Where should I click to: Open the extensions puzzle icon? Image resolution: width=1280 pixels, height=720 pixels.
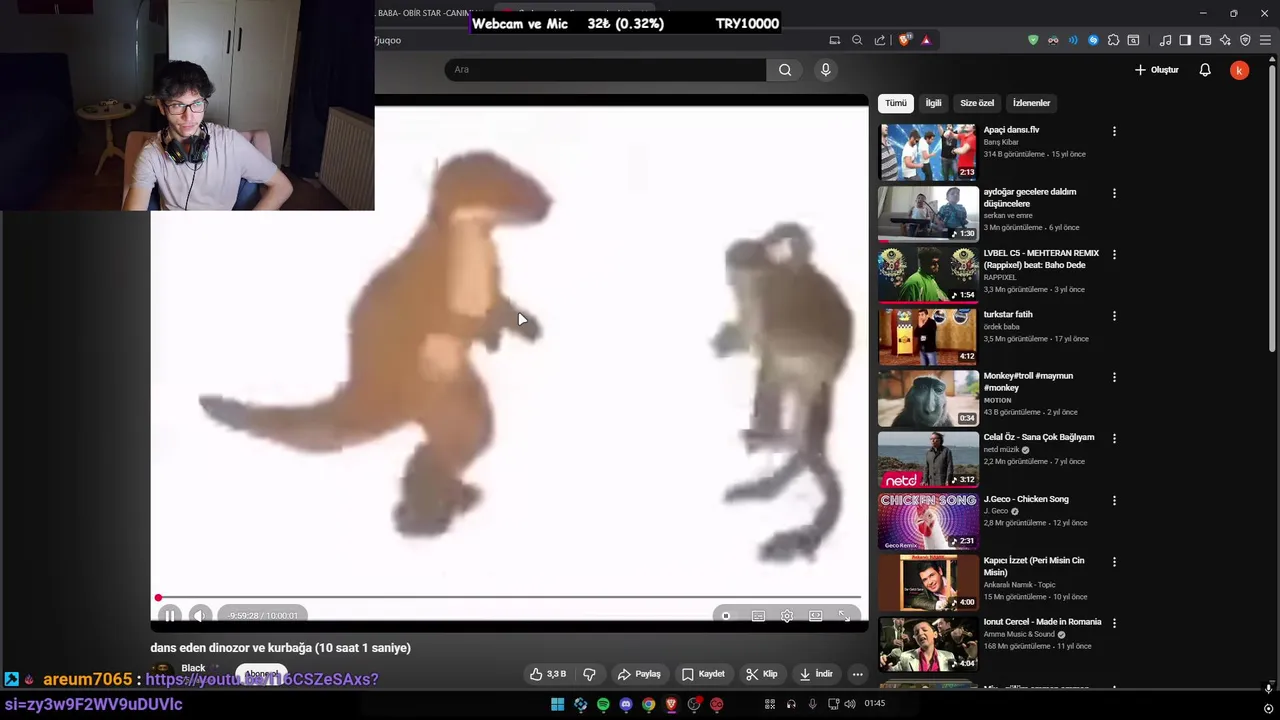(1113, 40)
